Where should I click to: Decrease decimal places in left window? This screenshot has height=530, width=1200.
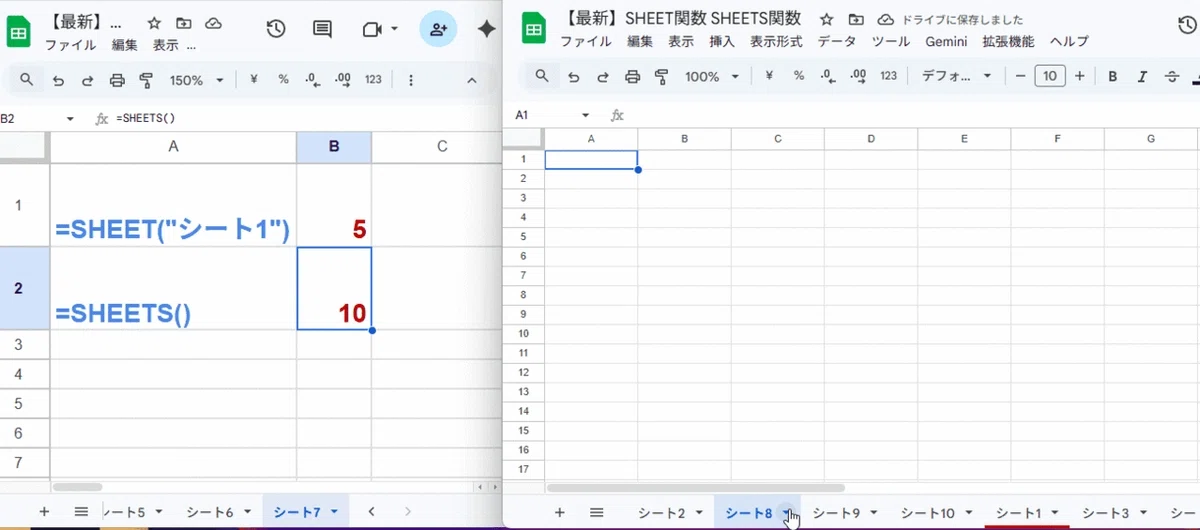pyautogui.click(x=313, y=80)
